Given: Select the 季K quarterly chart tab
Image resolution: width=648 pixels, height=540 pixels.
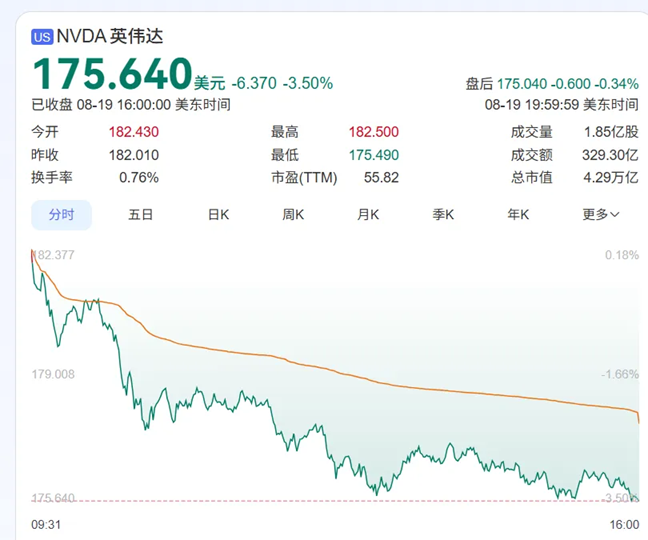Looking at the screenshot, I should click(443, 214).
